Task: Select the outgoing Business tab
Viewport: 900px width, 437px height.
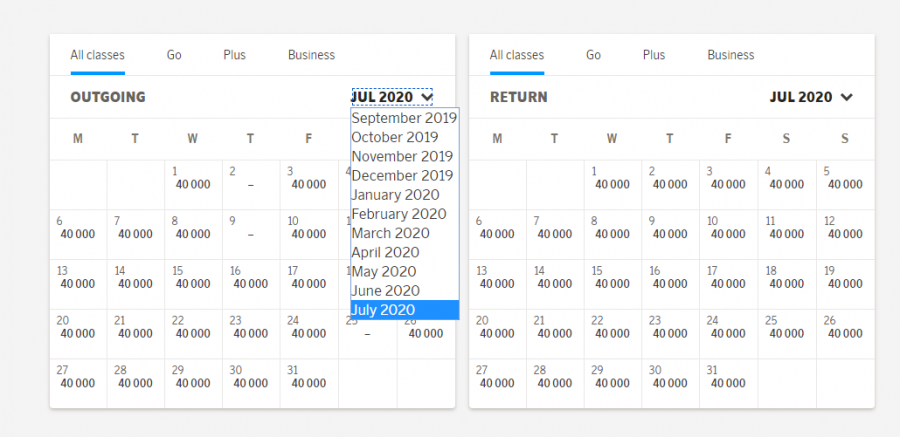Action: [311, 55]
